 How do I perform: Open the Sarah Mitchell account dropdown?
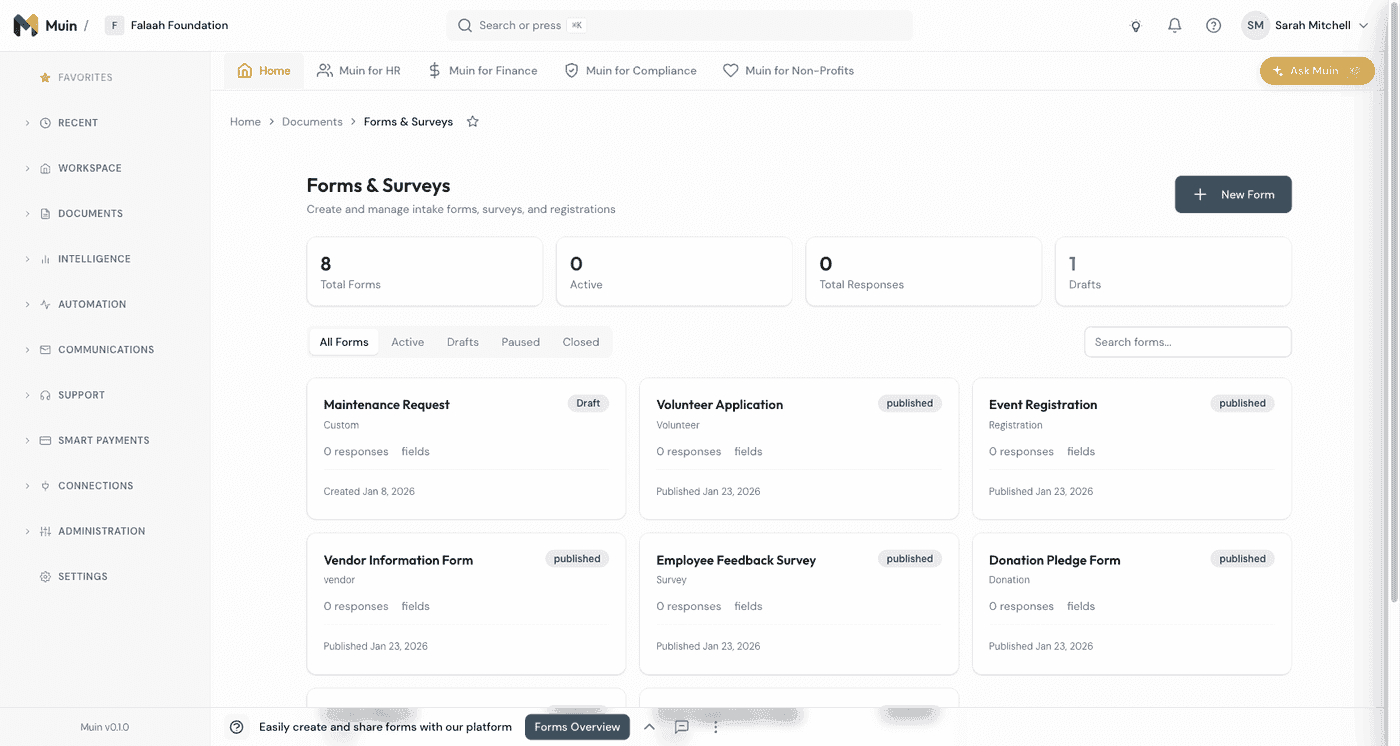pyautogui.click(x=1305, y=26)
